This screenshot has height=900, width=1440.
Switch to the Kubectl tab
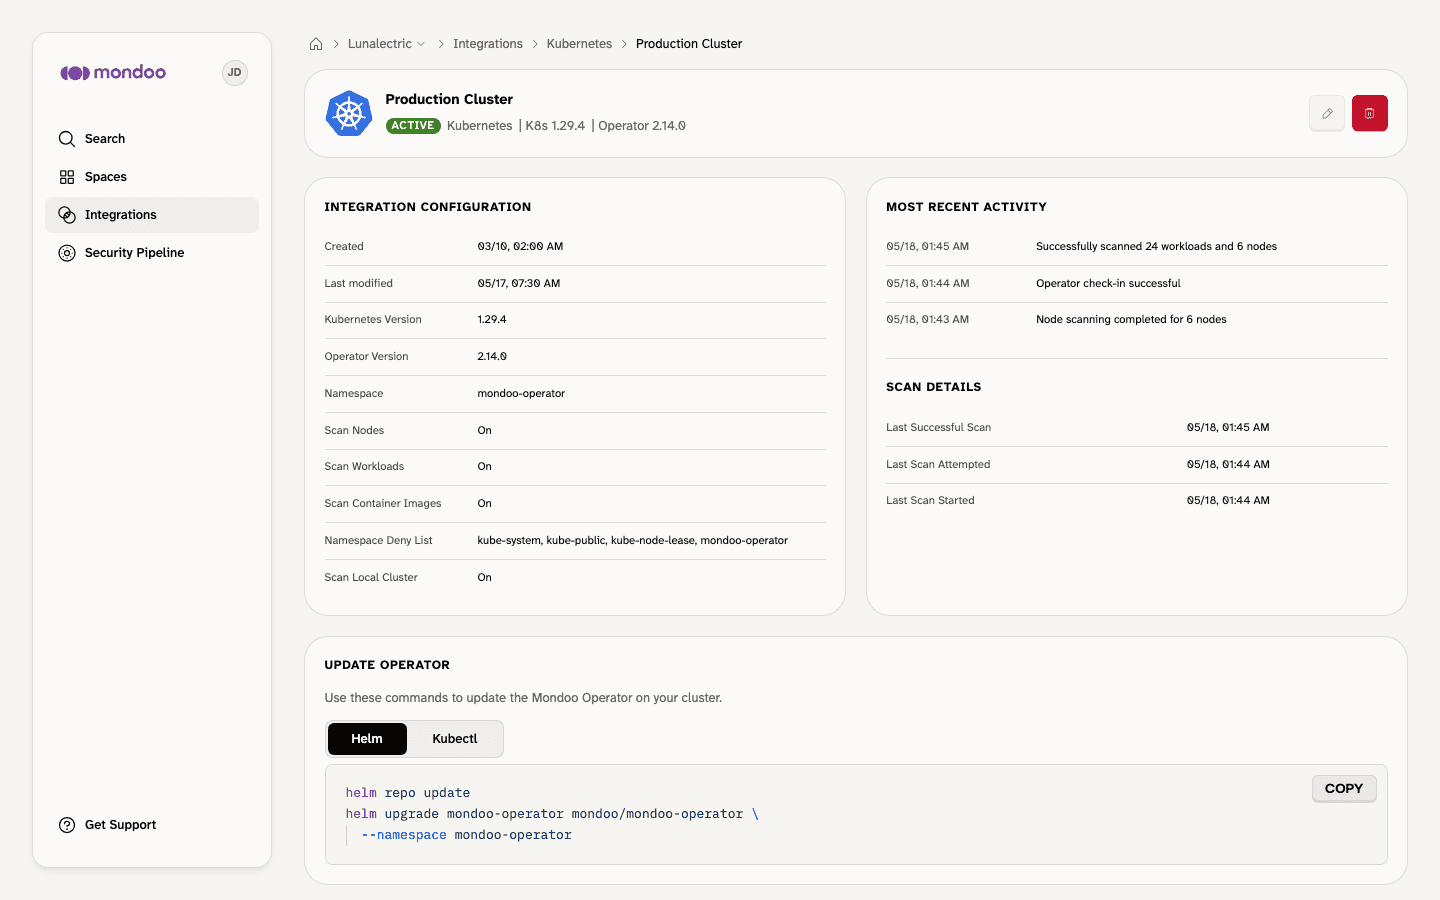point(455,739)
